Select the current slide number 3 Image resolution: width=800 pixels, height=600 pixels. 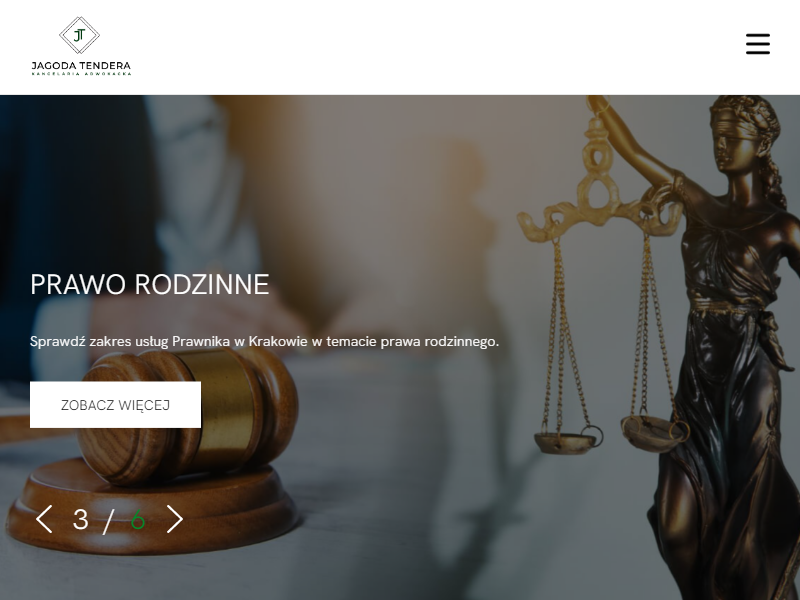click(81, 519)
